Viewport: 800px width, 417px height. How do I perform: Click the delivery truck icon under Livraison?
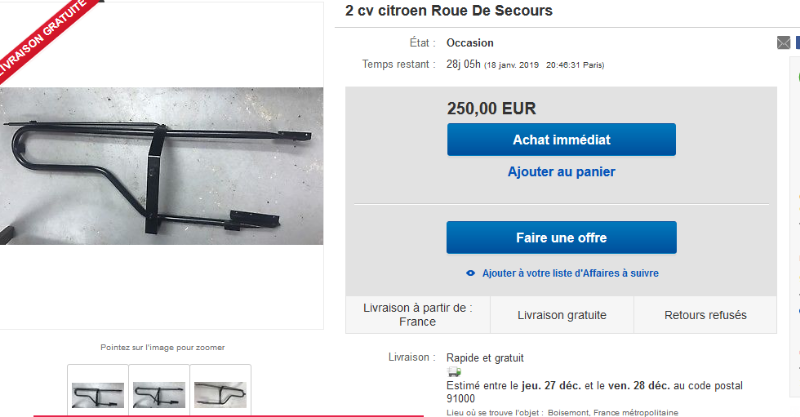point(454,372)
